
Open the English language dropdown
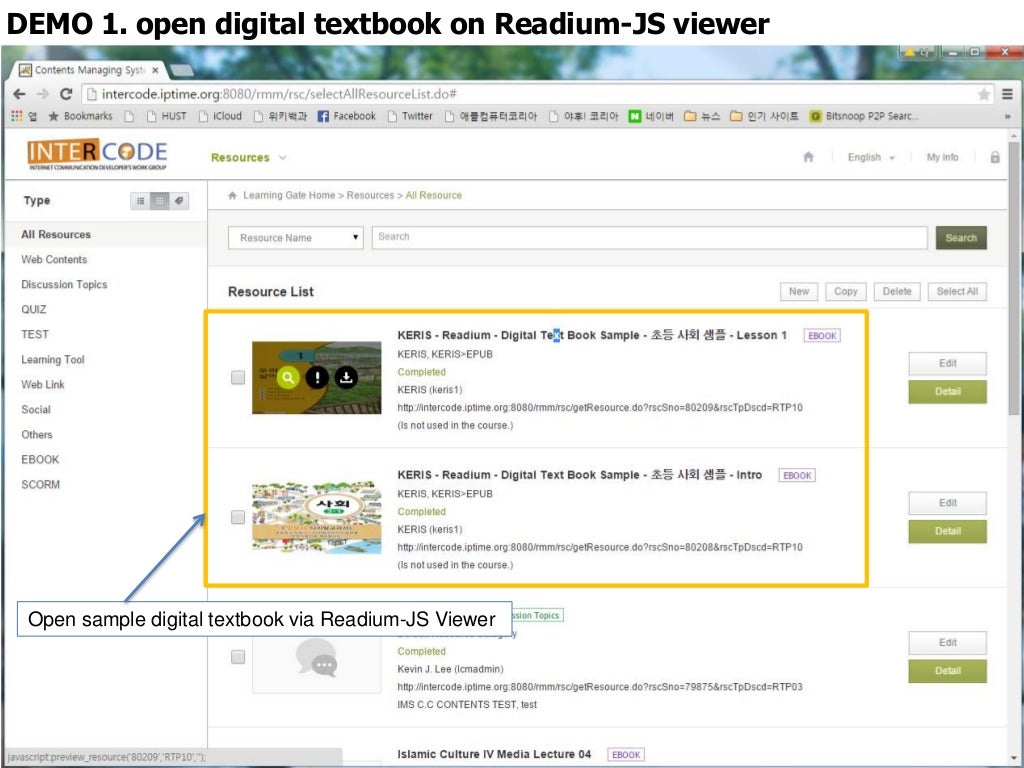pyautogui.click(x=871, y=157)
